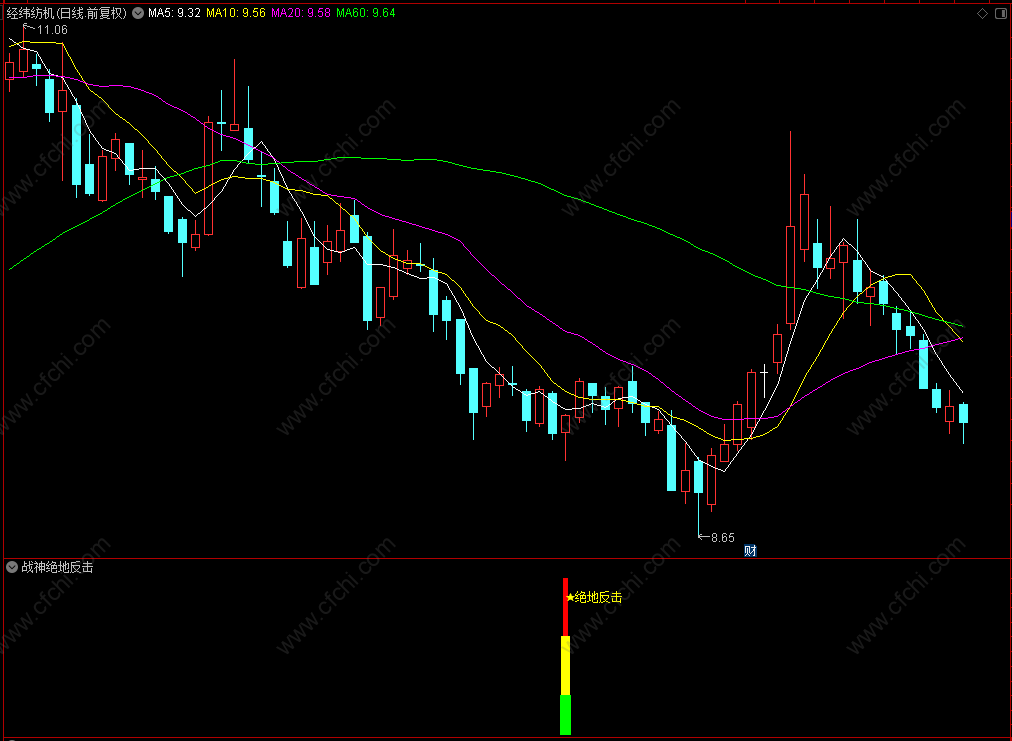Click the MA20: 9.58 label
The height and width of the screenshot is (741, 1012).
[x=301, y=13]
